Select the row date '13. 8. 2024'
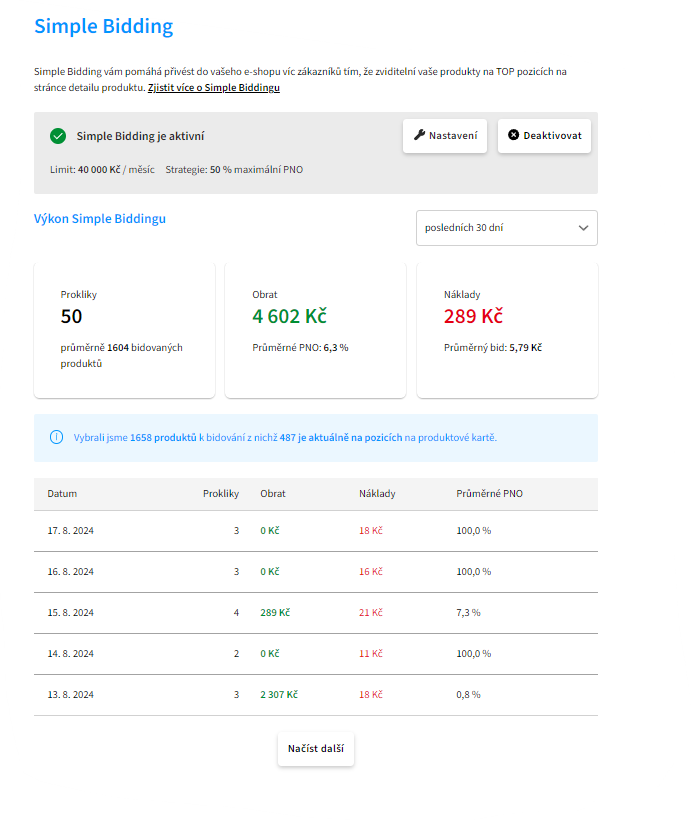Viewport: 691px width, 820px height. (x=71, y=695)
